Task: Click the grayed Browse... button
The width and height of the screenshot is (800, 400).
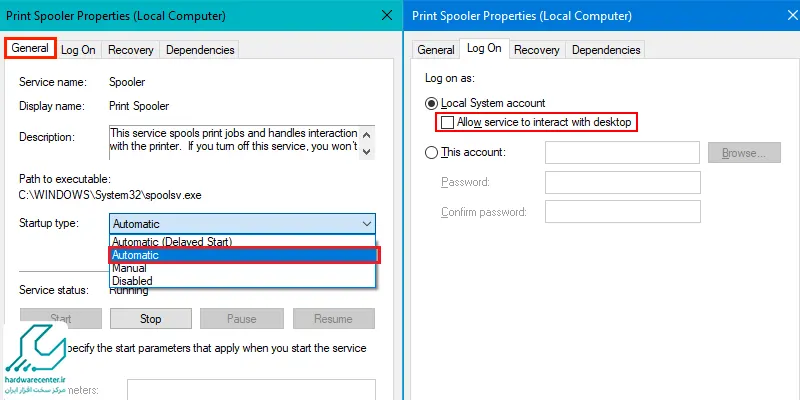Action: click(744, 153)
